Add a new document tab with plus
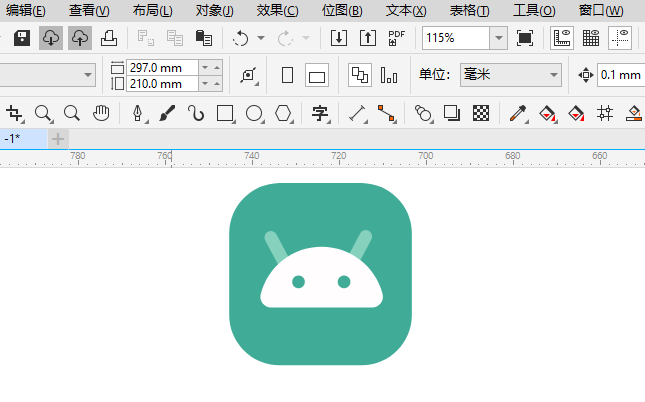 pyautogui.click(x=58, y=139)
